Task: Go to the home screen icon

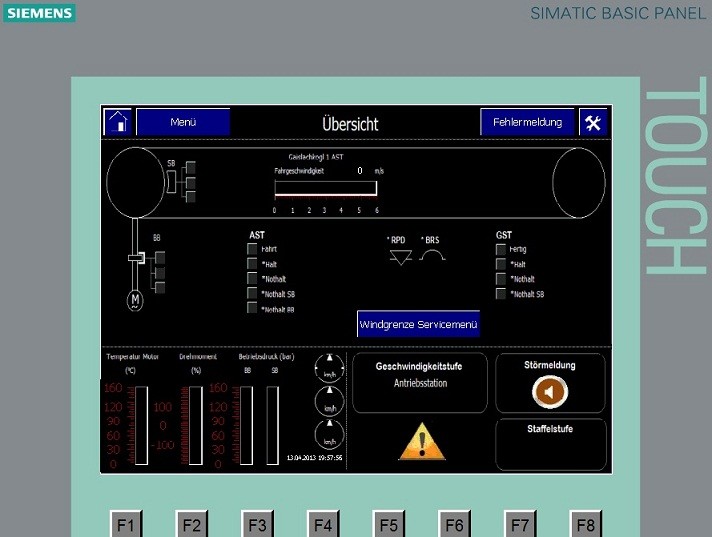Action: point(118,122)
